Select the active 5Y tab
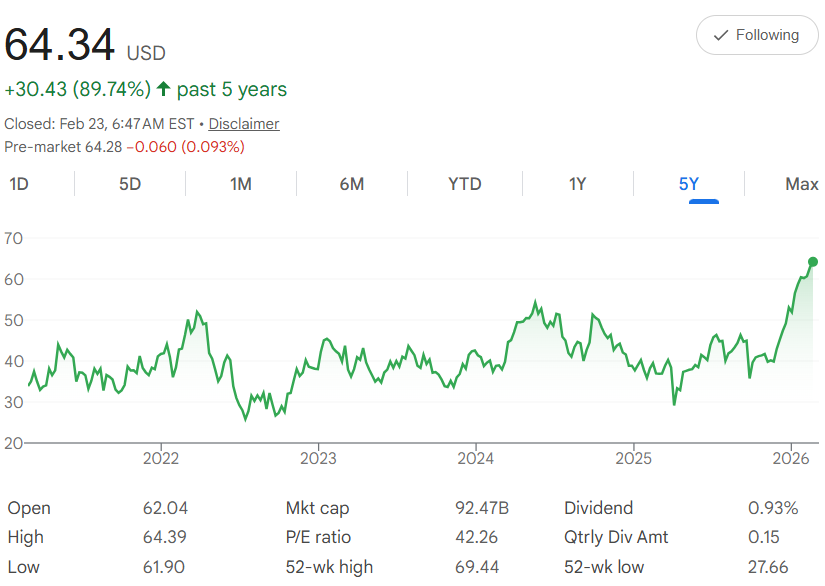This screenshot has width=825, height=586. pos(689,184)
